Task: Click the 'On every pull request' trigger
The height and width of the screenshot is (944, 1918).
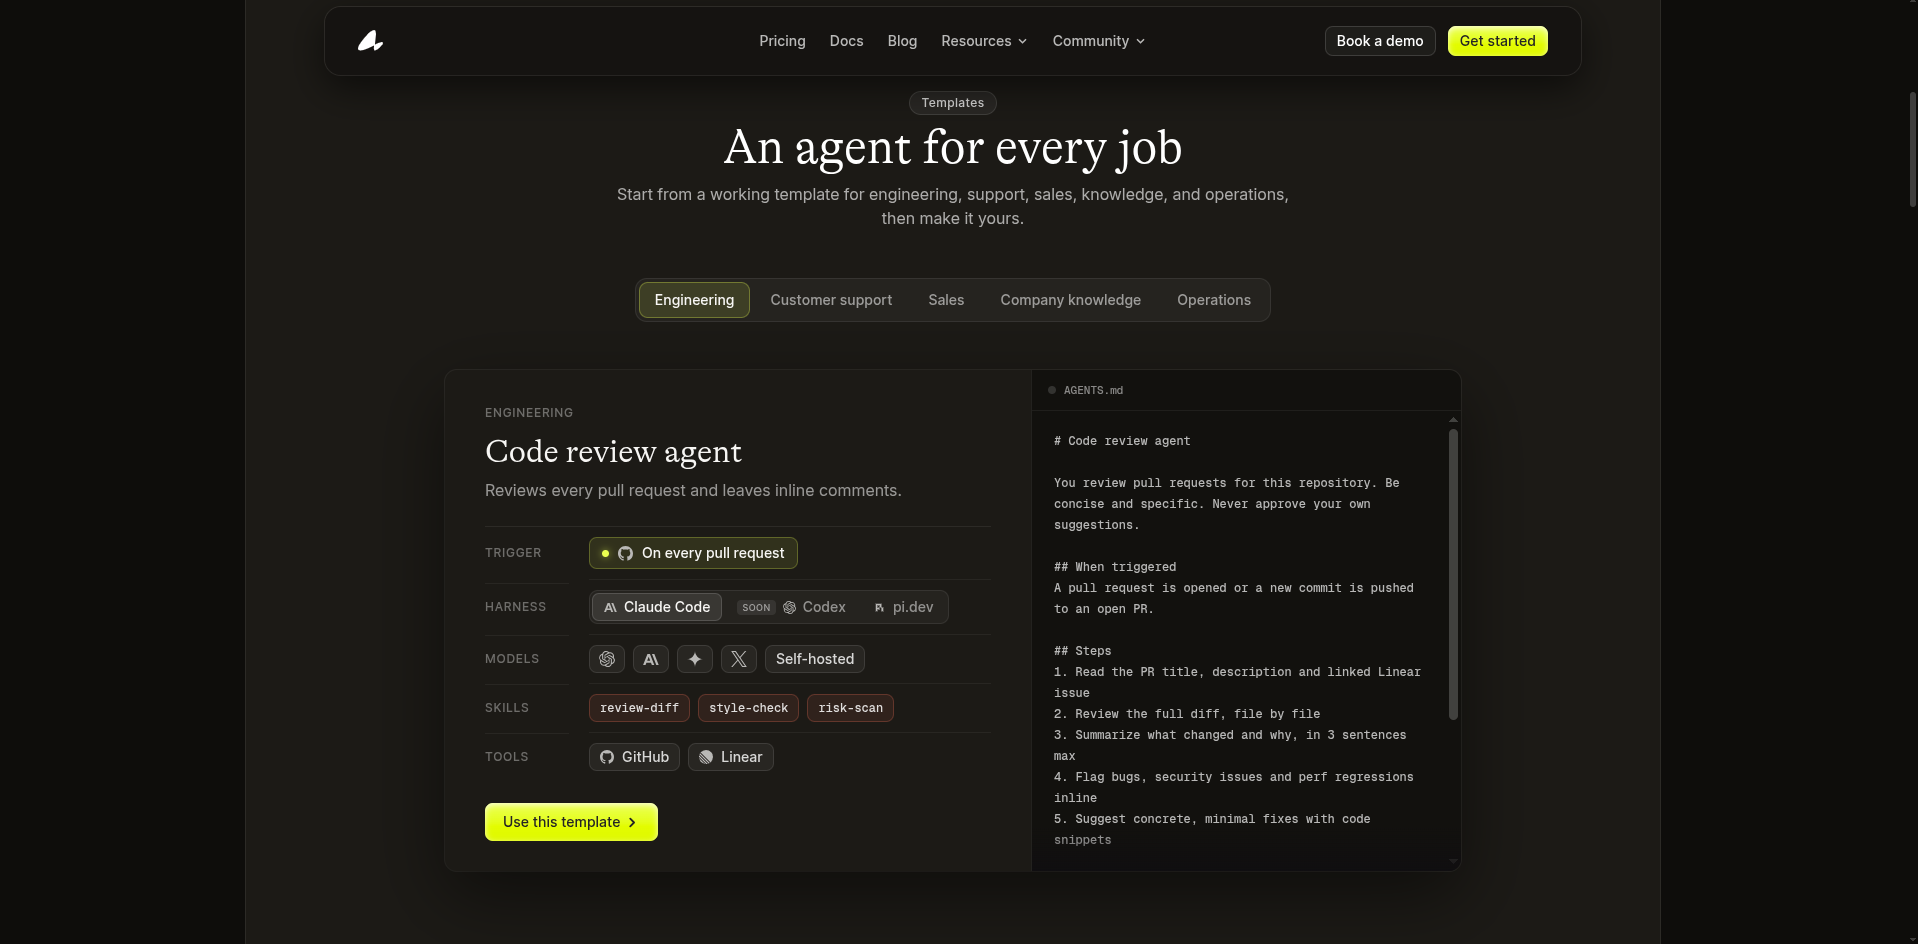Action: coord(693,553)
